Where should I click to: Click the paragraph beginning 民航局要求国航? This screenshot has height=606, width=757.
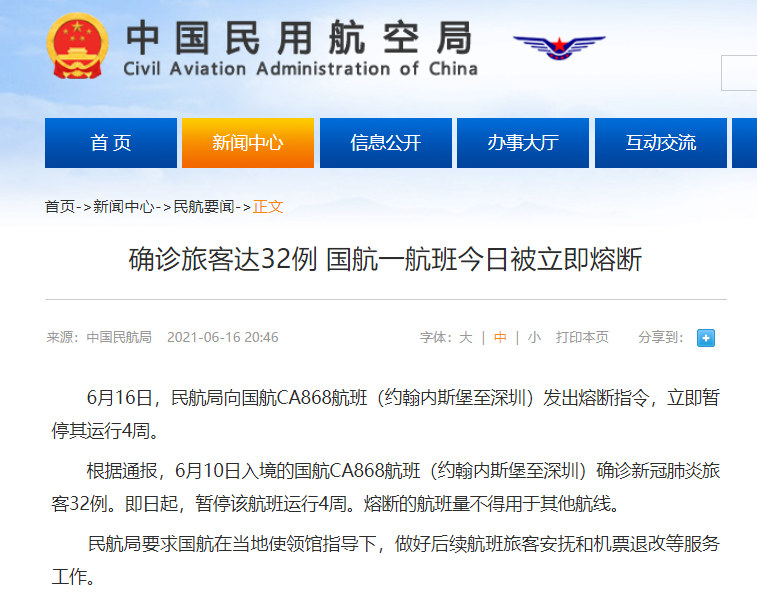pyautogui.click(x=386, y=560)
